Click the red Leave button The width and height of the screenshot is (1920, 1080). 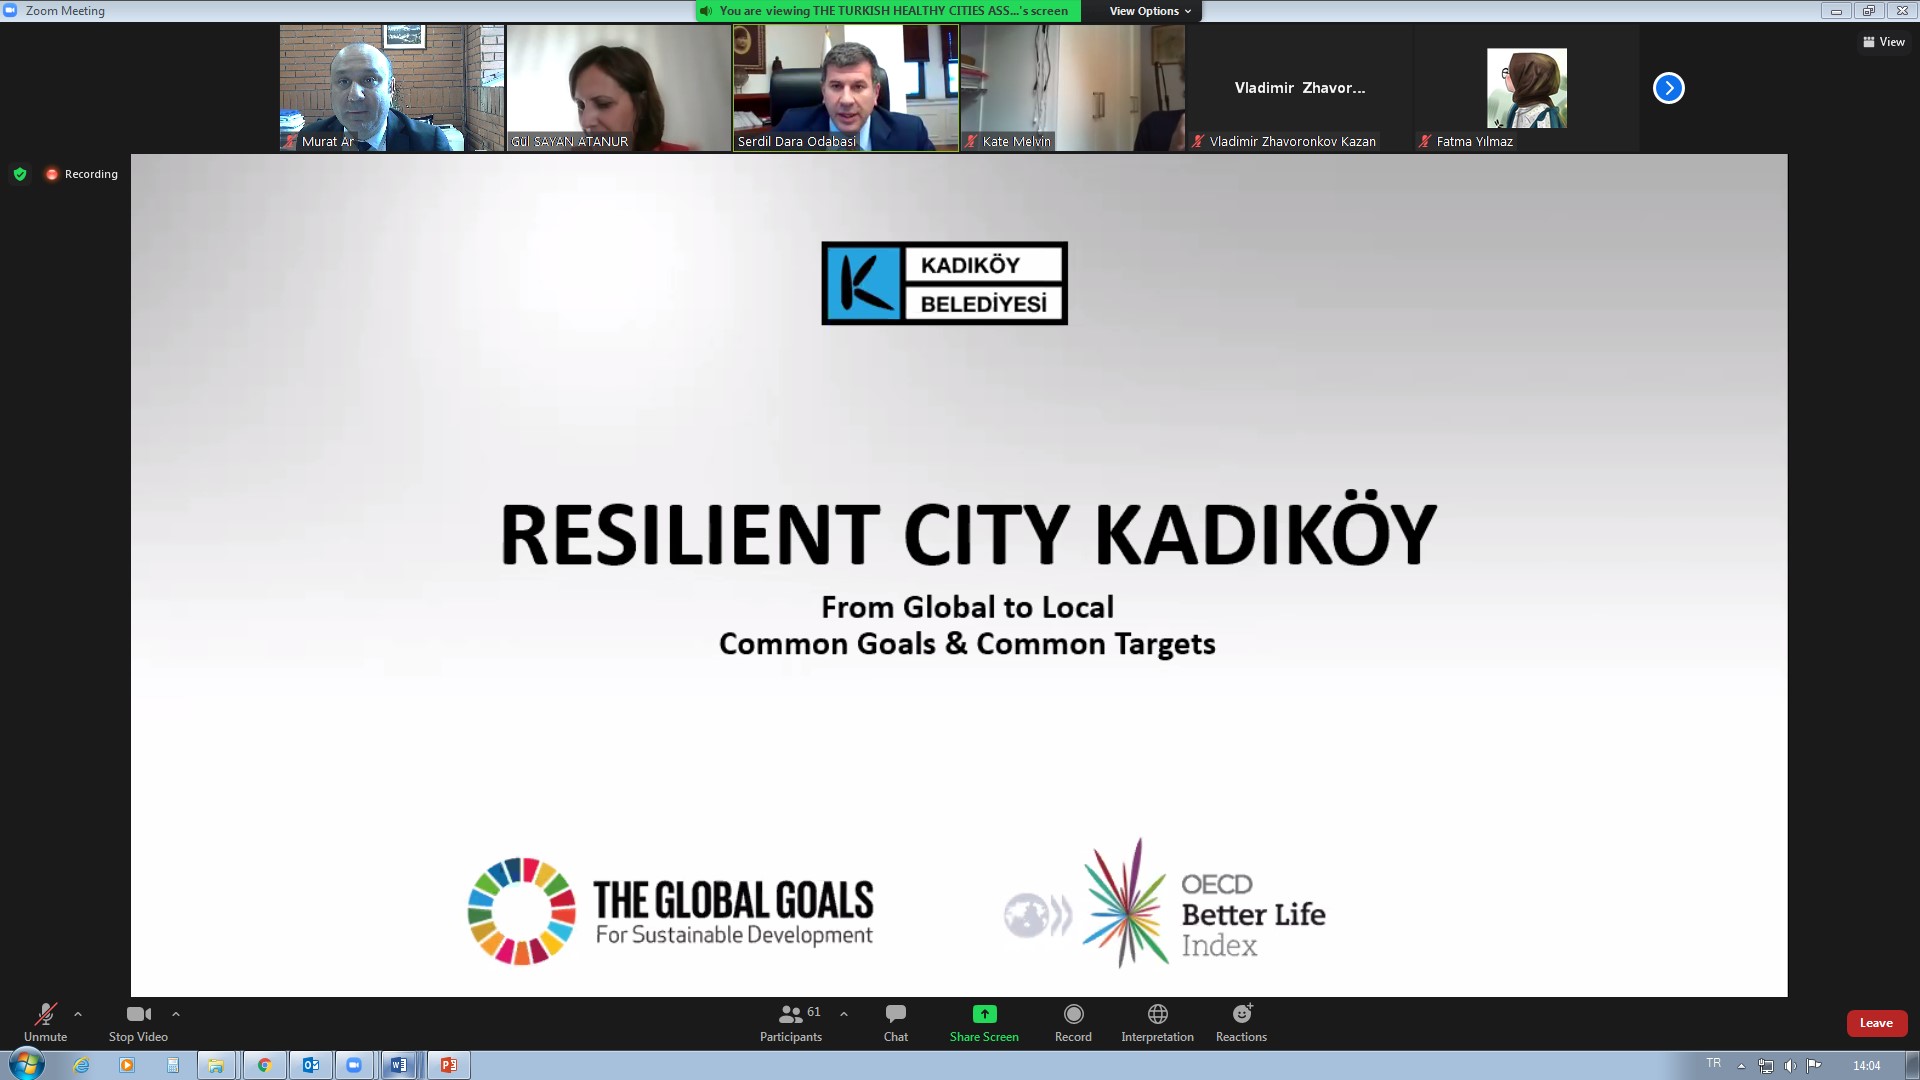1876,1023
